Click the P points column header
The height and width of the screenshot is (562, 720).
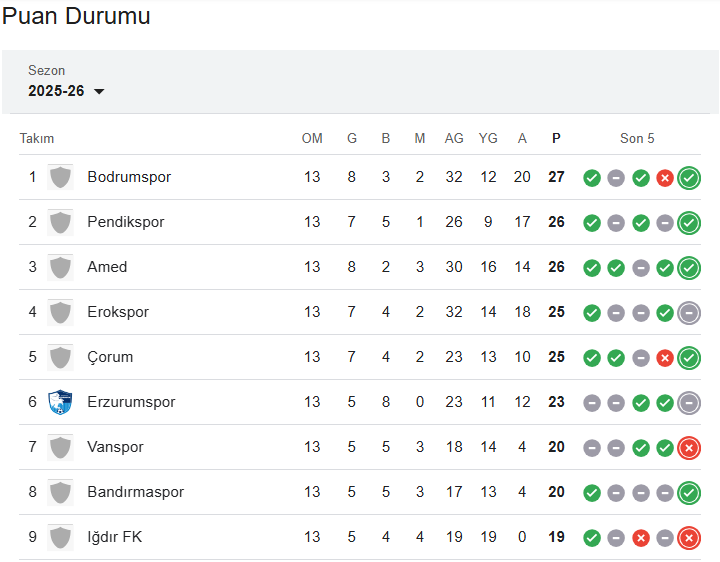click(556, 138)
